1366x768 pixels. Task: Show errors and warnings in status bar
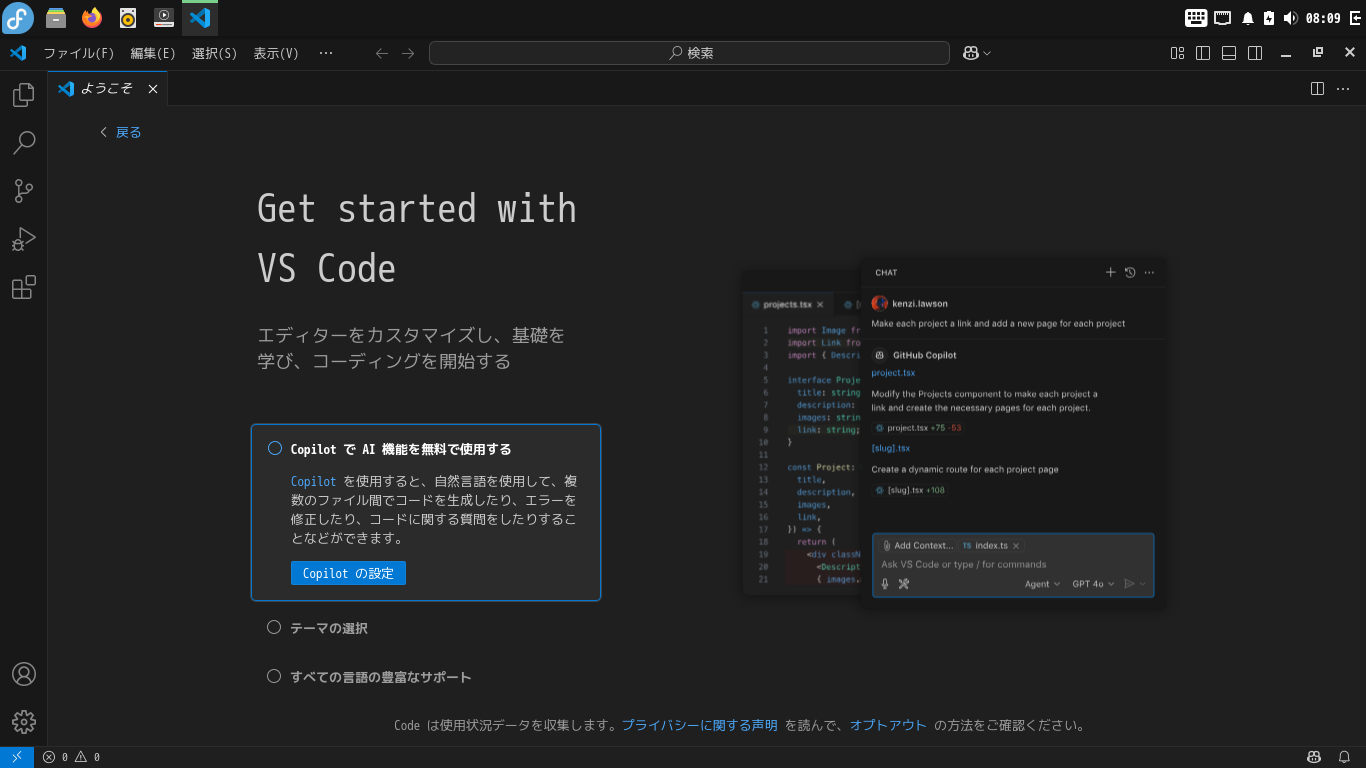(71, 757)
